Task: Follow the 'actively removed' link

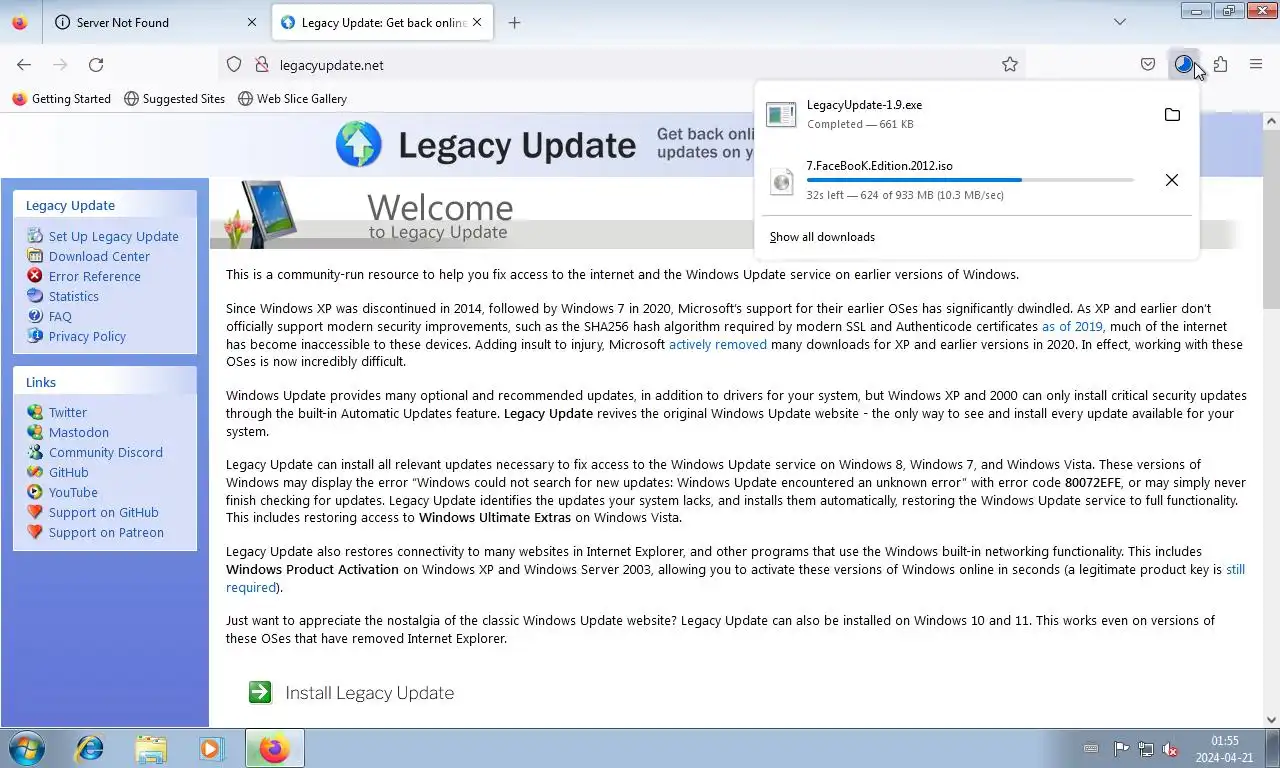Action: coord(718,344)
